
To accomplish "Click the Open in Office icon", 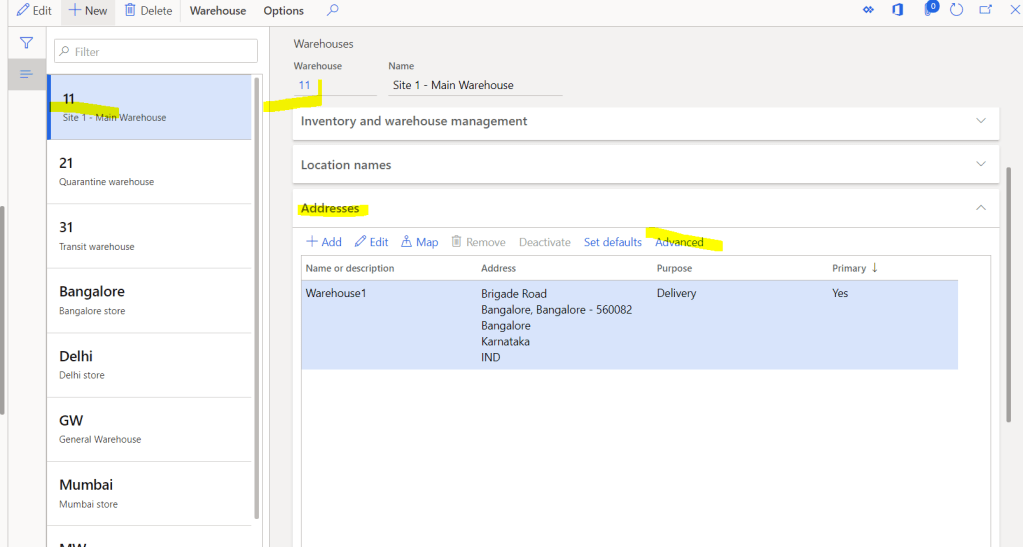I will [x=897, y=10].
